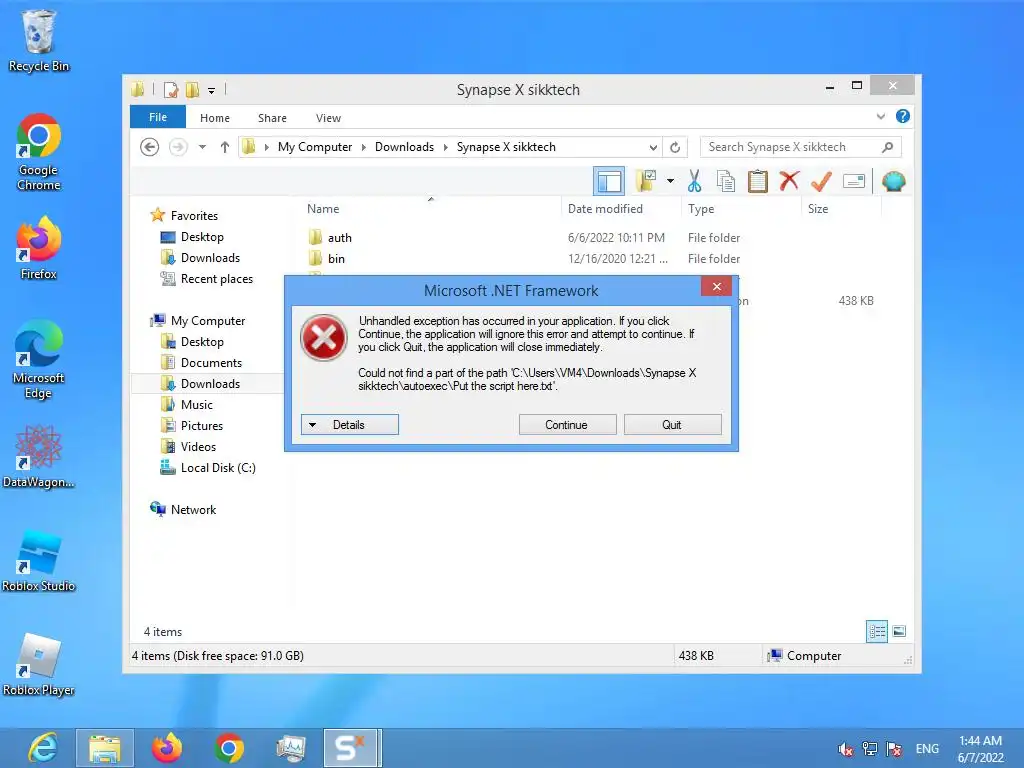Click the Refresh button beside the address bar
1024x768 pixels.
(x=675, y=147)
